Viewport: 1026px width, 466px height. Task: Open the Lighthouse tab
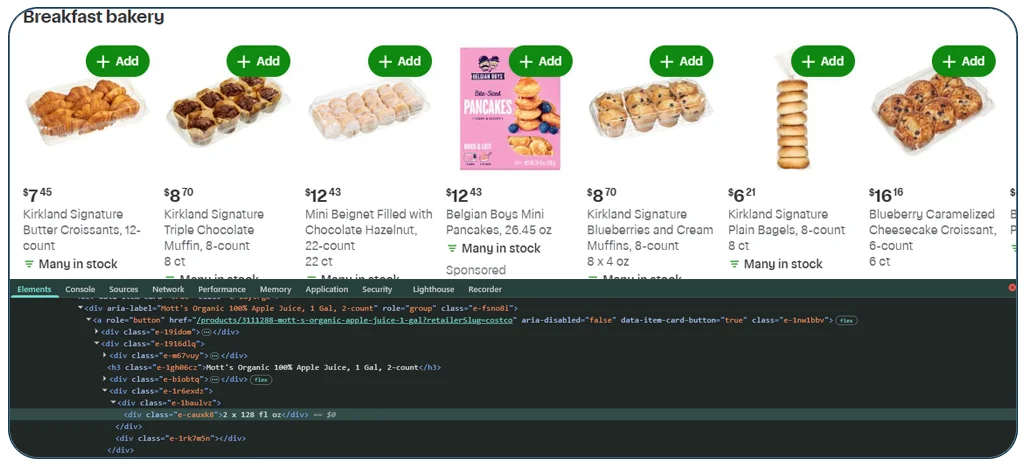433,289
